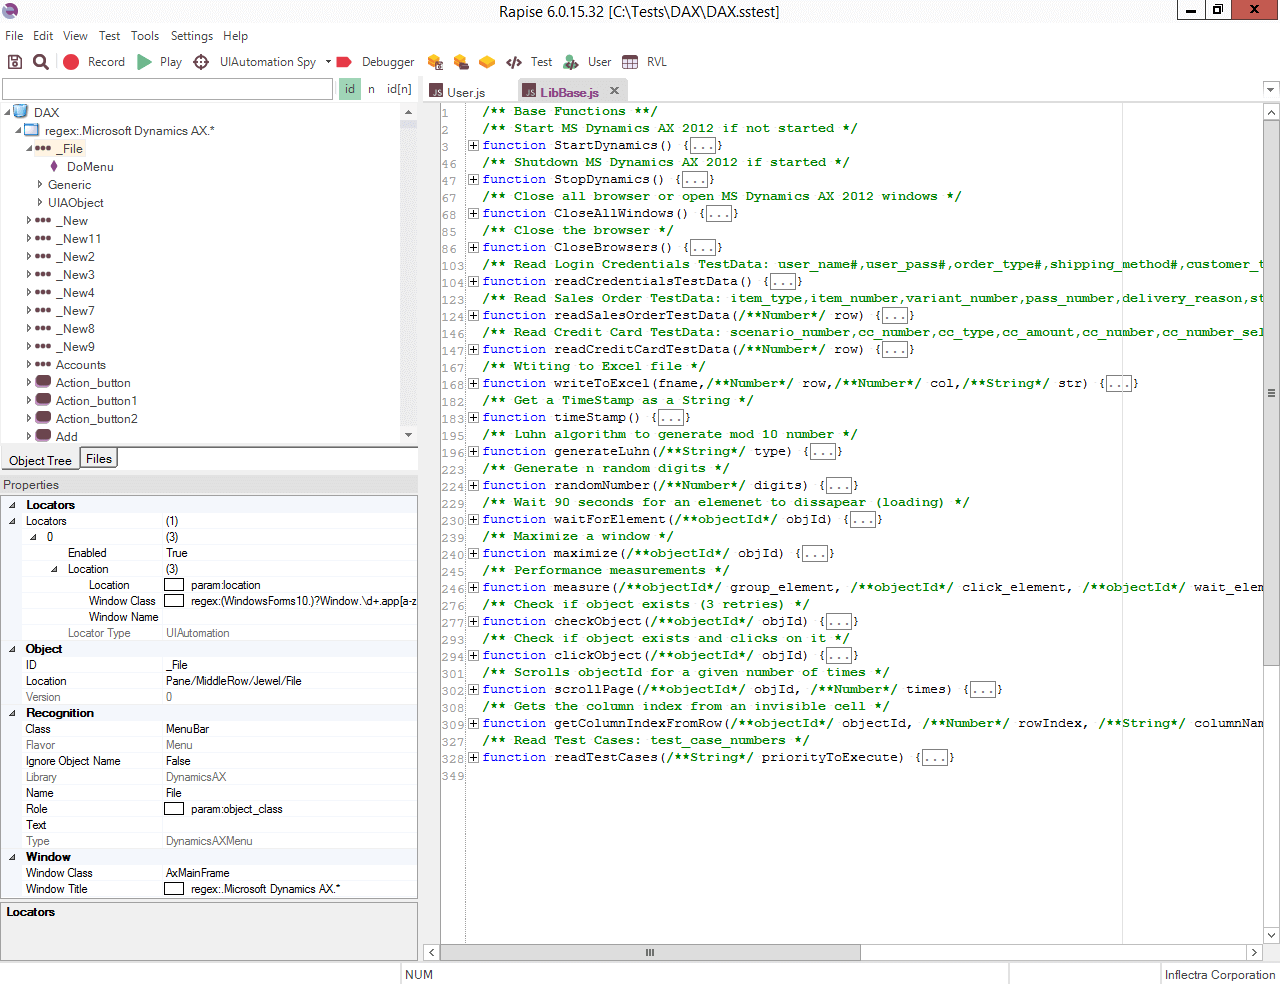Toggle the Window Class regex checkbox
The height and width of the screenshot is (984, 1280).
(174, 601)
